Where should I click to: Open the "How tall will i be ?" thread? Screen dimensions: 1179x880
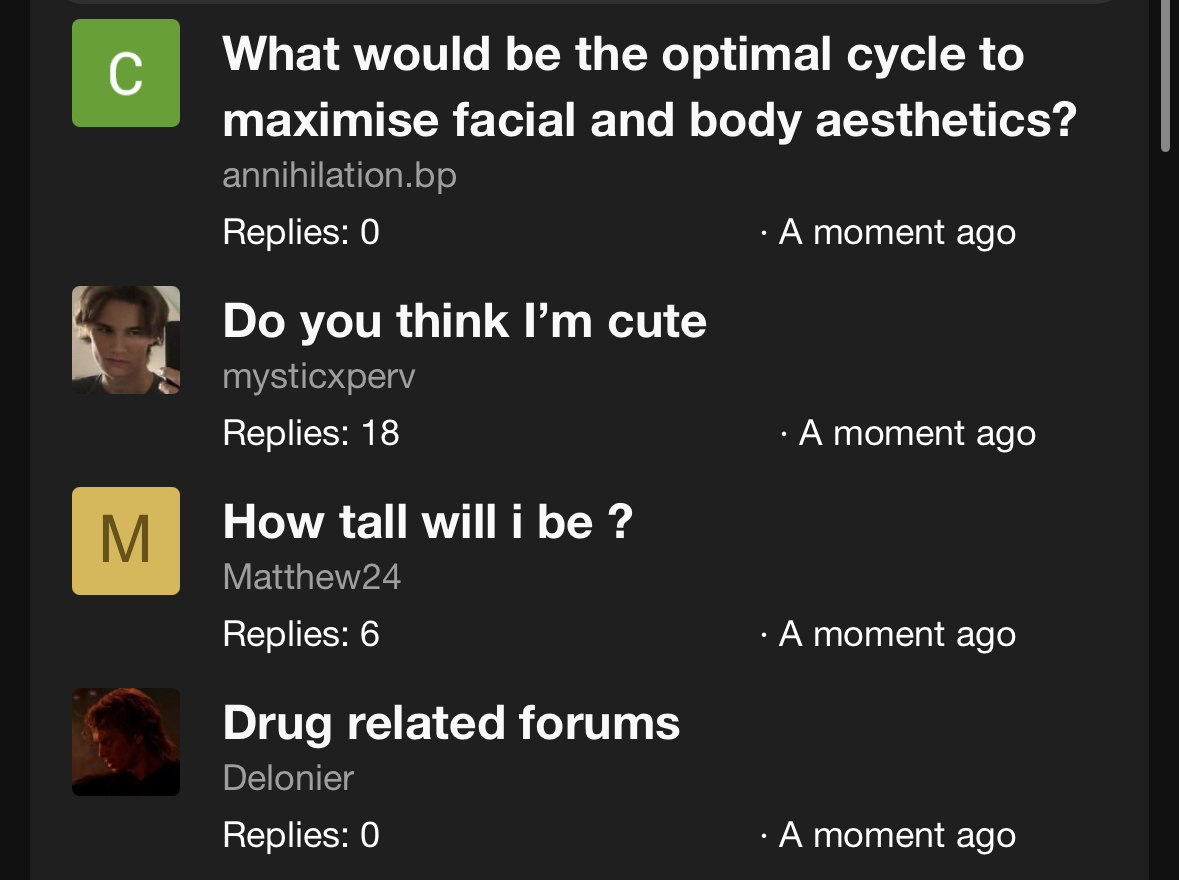(x=427, y=521)
